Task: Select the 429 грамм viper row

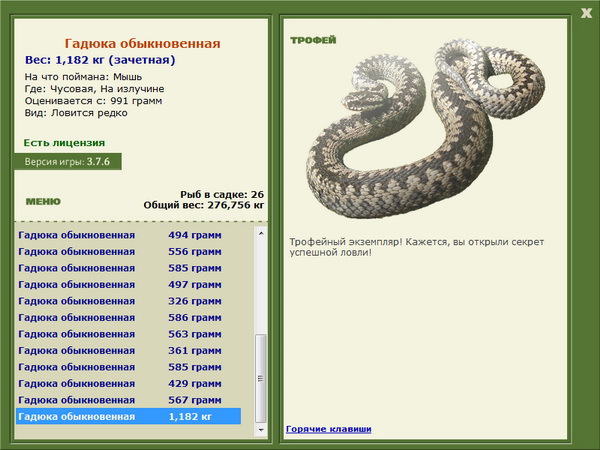Action: [x=129, y=383]
